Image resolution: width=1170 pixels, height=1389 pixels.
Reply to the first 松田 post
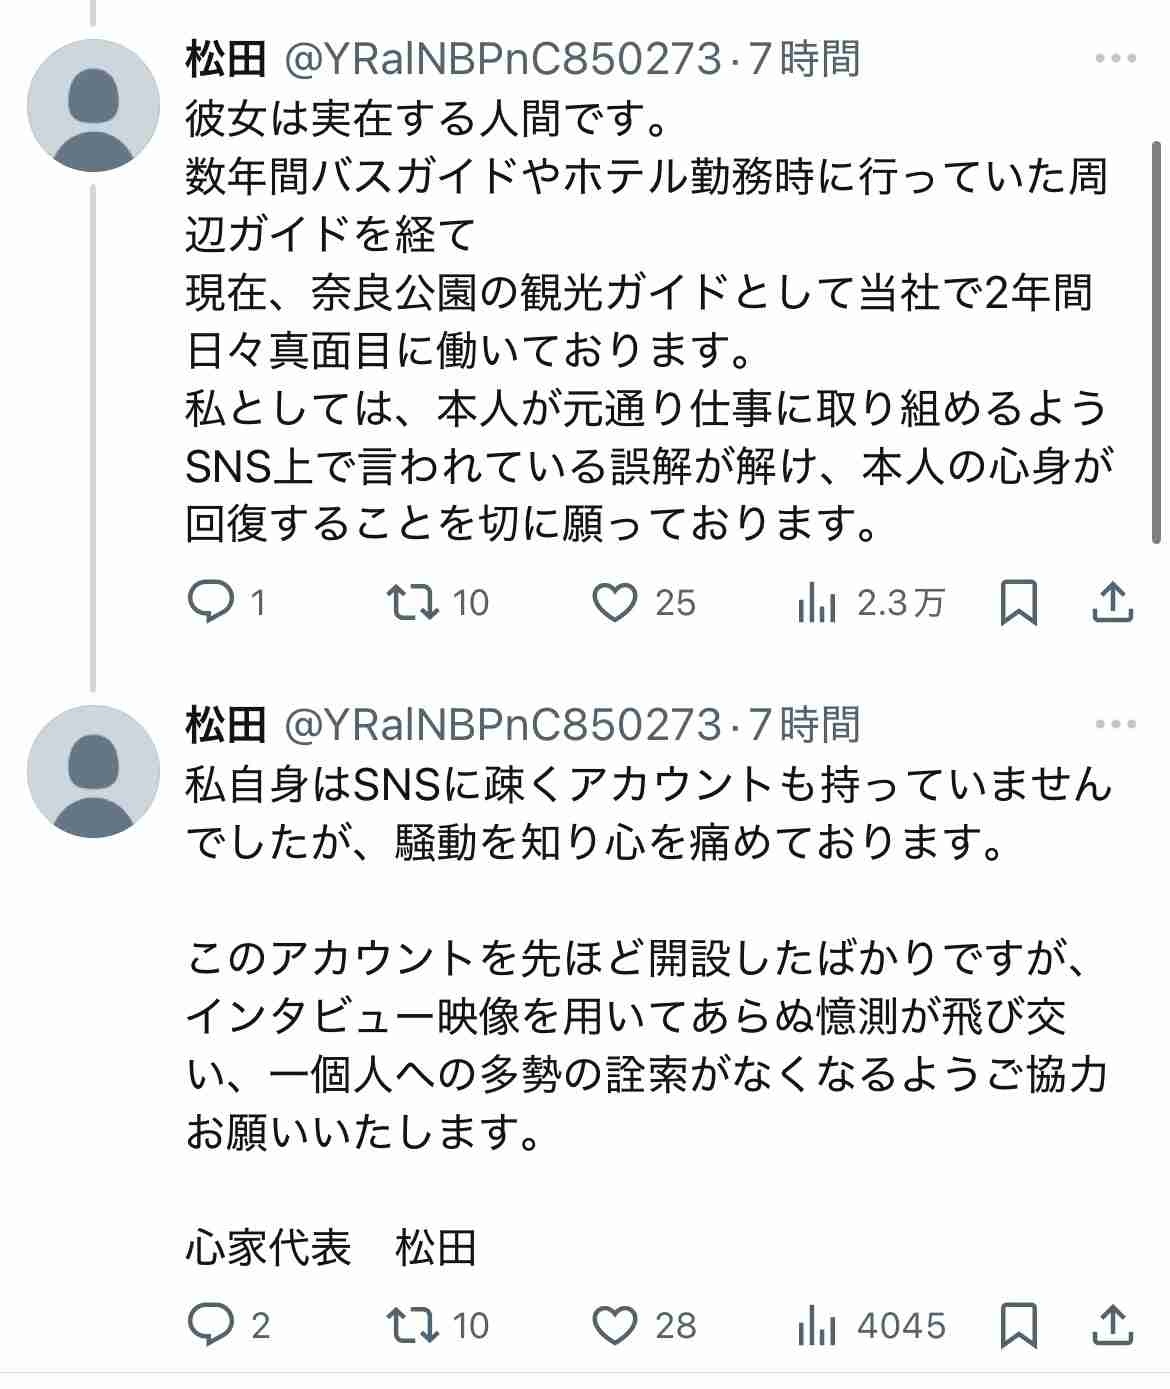click(x=211, y=602)
